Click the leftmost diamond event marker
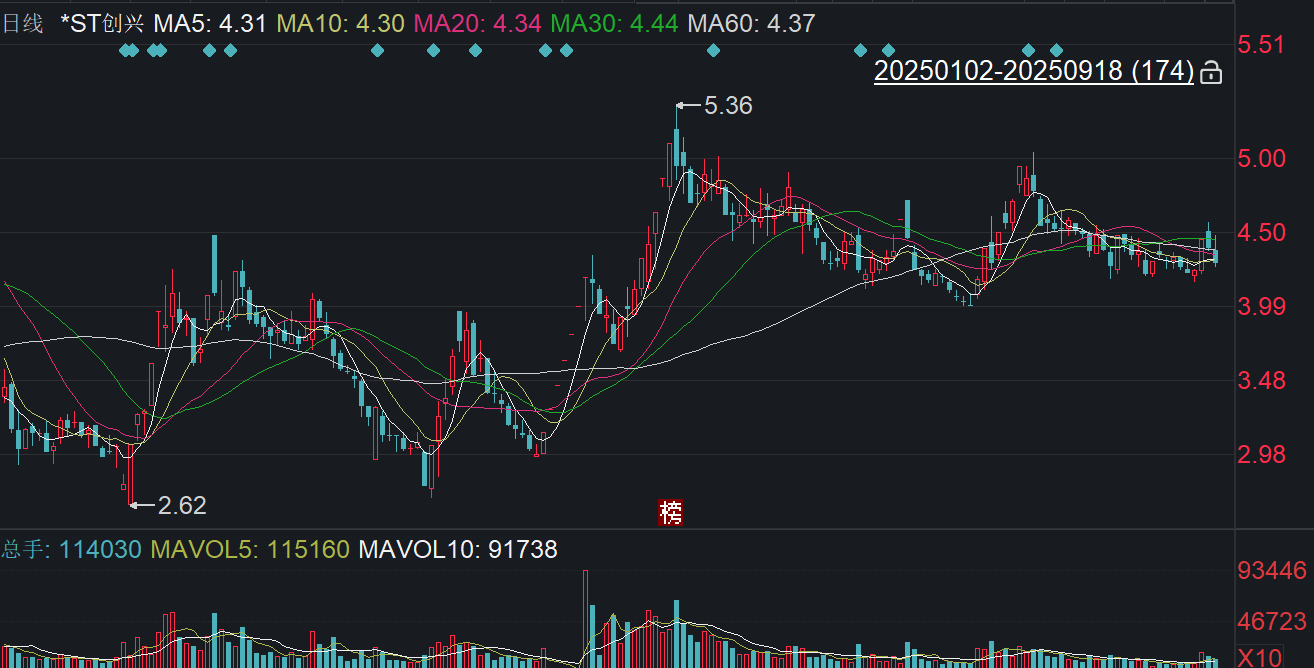This screenshot has width=1314, height=668. point(124,50)
